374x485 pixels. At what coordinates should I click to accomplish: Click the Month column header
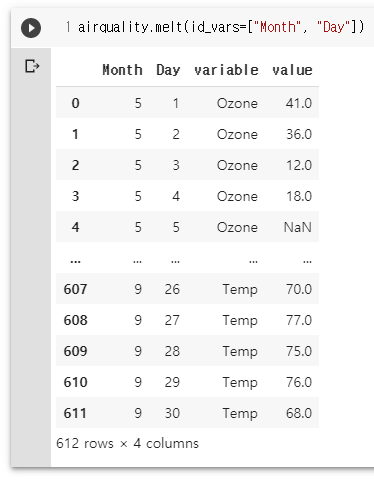[122, 70]
